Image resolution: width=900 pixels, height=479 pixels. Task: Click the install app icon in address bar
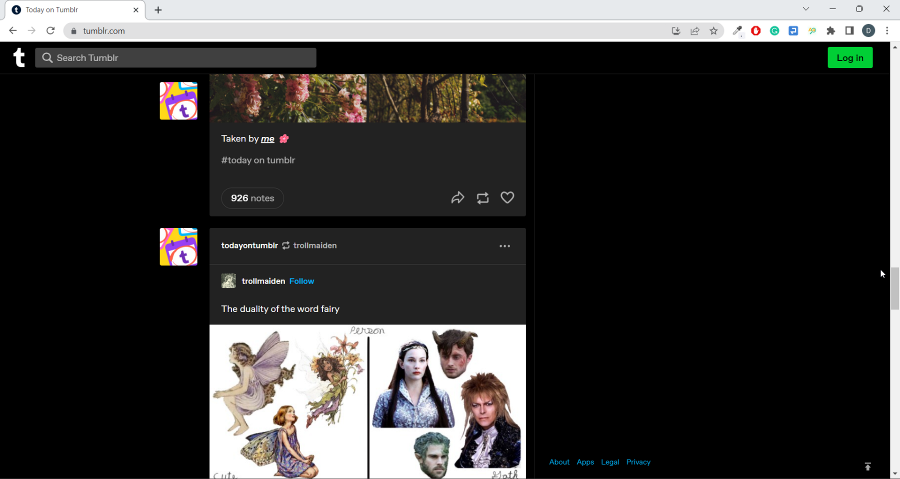pos(676,31)
